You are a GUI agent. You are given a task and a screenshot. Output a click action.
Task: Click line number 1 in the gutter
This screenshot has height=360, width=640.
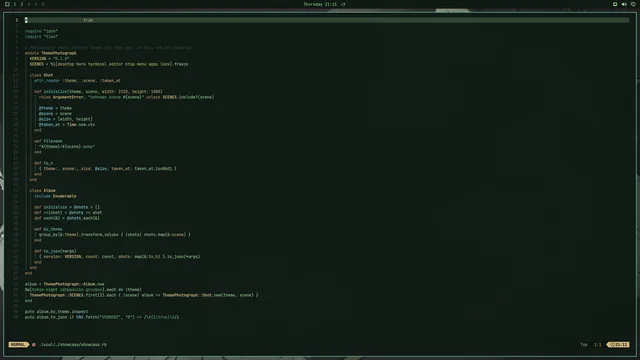tap(17, 20)
